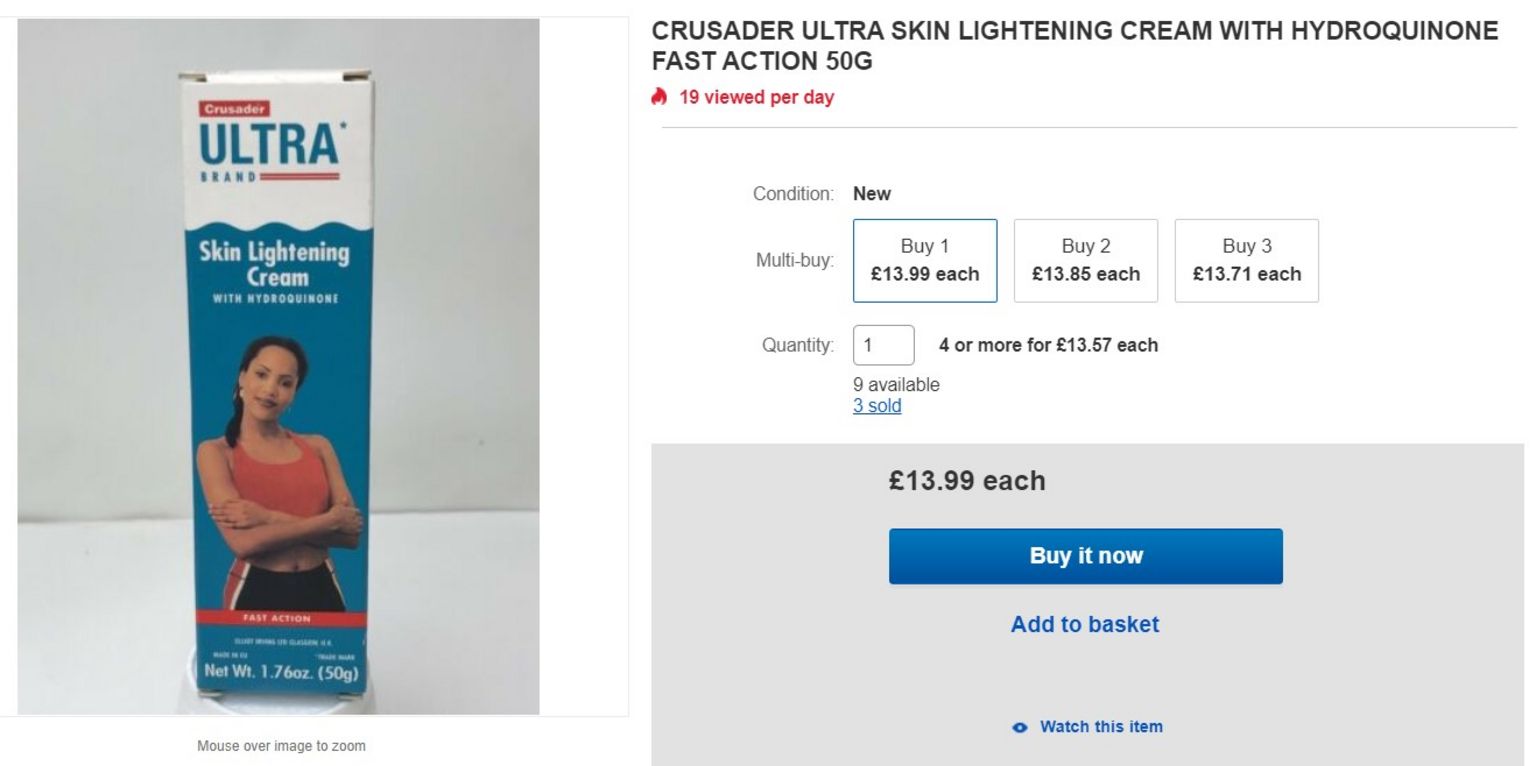This screenshot has width=1536, height=766.
Task: Pick the Buy 3 multi-buy offer
Action: pos(1246,260)
